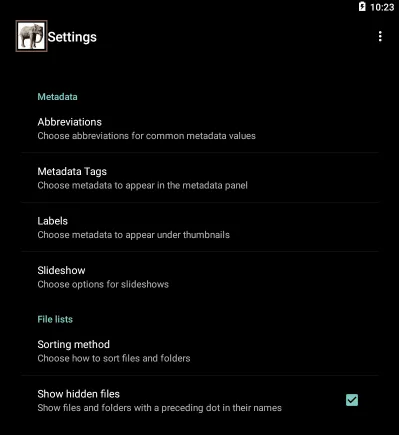Select 'Choose metadata to appear under thumbnails'
The width and height of the screenshot is (399, 435).
[133, 235]
